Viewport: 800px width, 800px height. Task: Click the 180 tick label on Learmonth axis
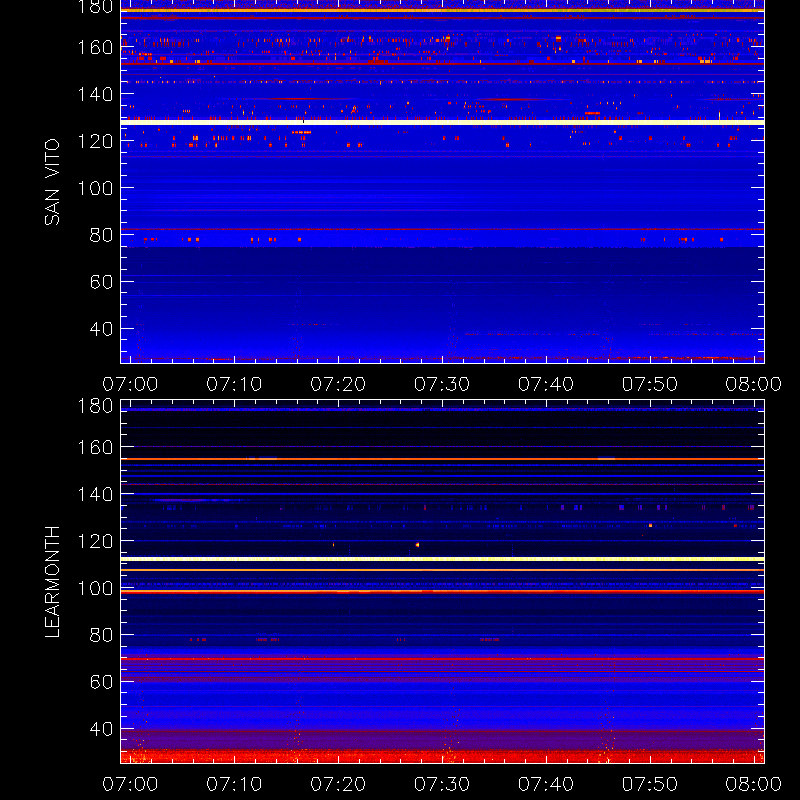tap(95, 406)
